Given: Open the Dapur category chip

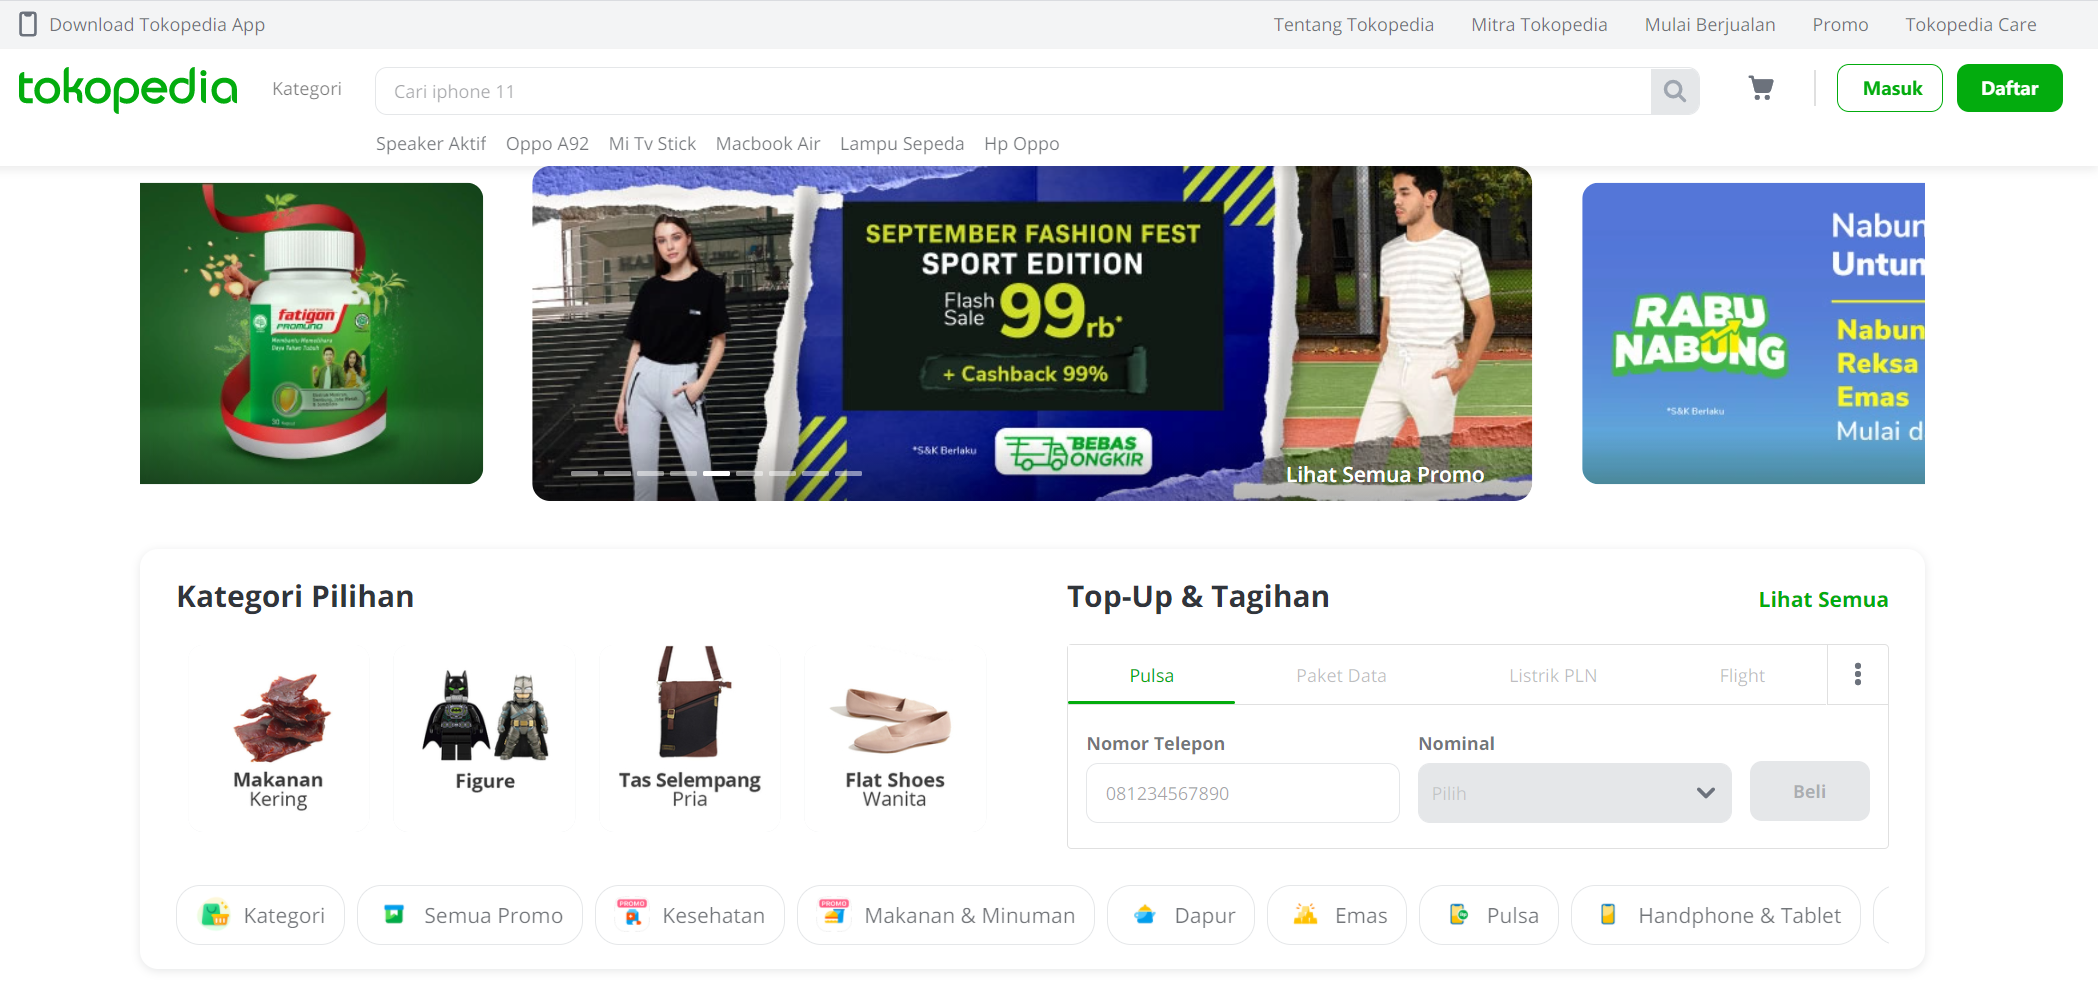Looking at the screenshot, I should click(1180, 915).
